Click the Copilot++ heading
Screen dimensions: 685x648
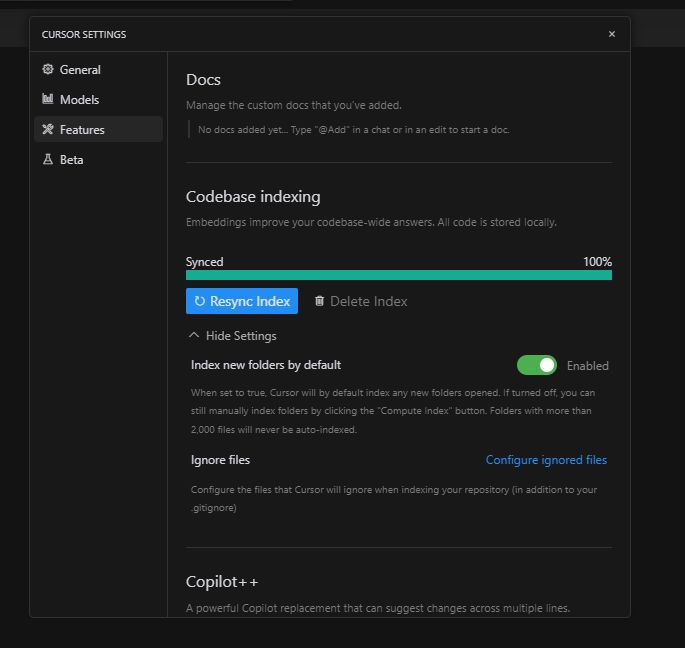coord(222,582)
